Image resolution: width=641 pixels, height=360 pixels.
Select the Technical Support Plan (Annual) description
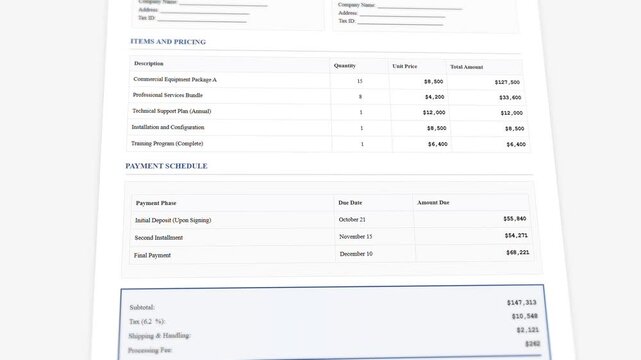point(172,111)
